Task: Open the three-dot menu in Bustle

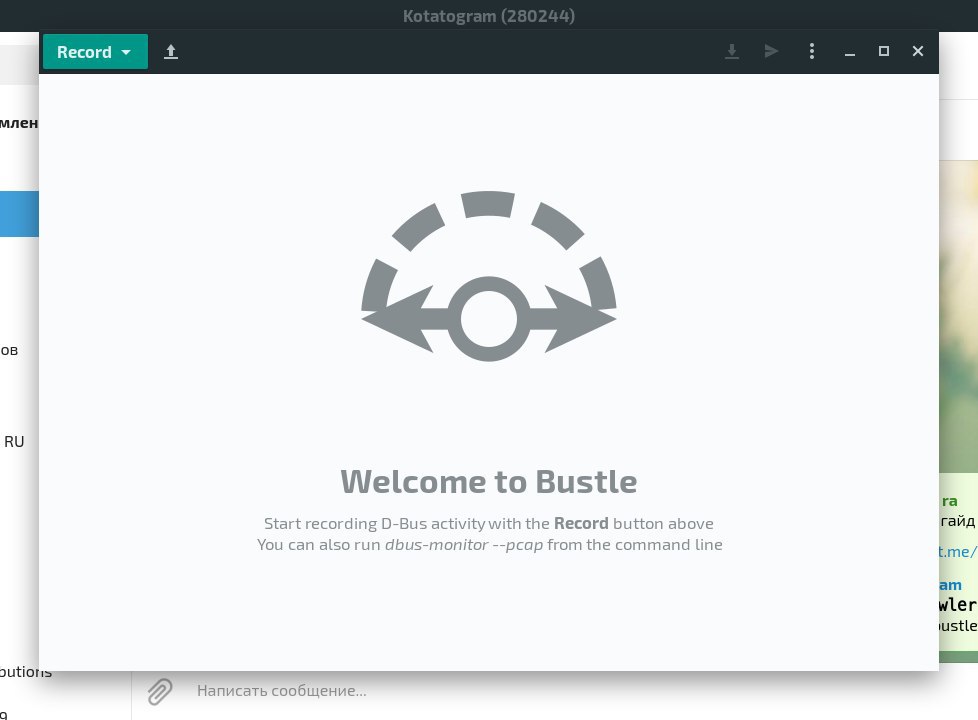Action: coord(811,51)
